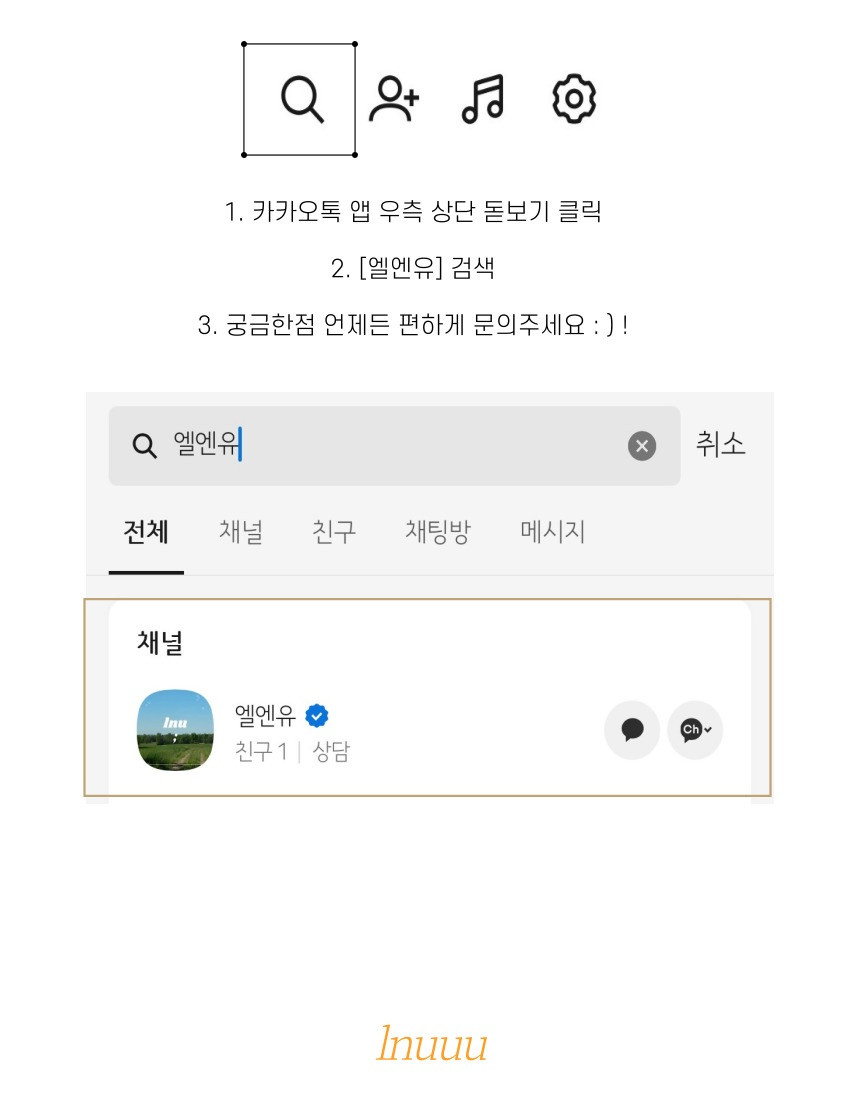This screenshot has width=860, height=1100.
Task: Open the settings gear icon
Action: pos(575,99)
